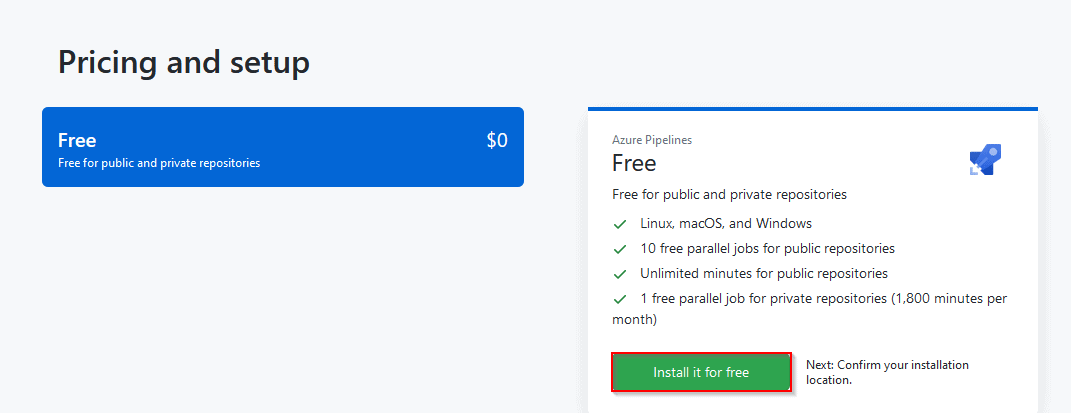Click the blue accent bar atop the details panel

tap(812, 109)
